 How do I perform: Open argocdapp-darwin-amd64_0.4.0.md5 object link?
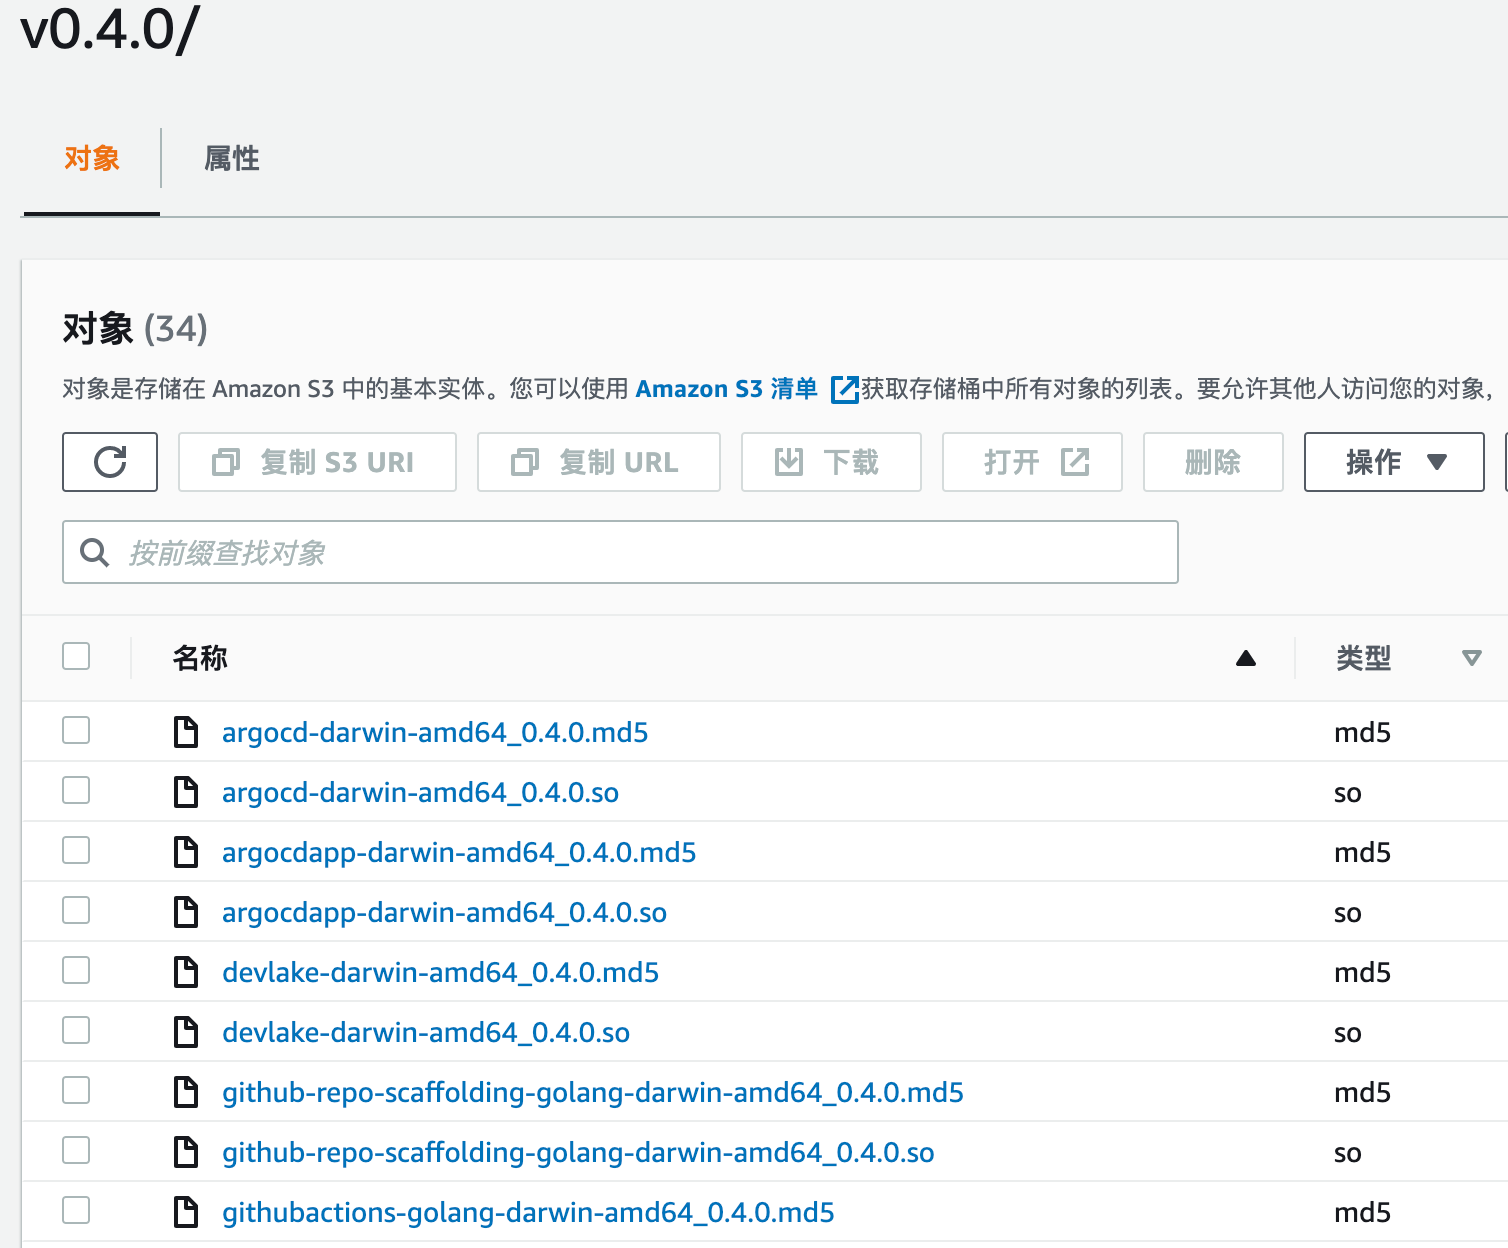pyautogui.click(x=459, y=853)
